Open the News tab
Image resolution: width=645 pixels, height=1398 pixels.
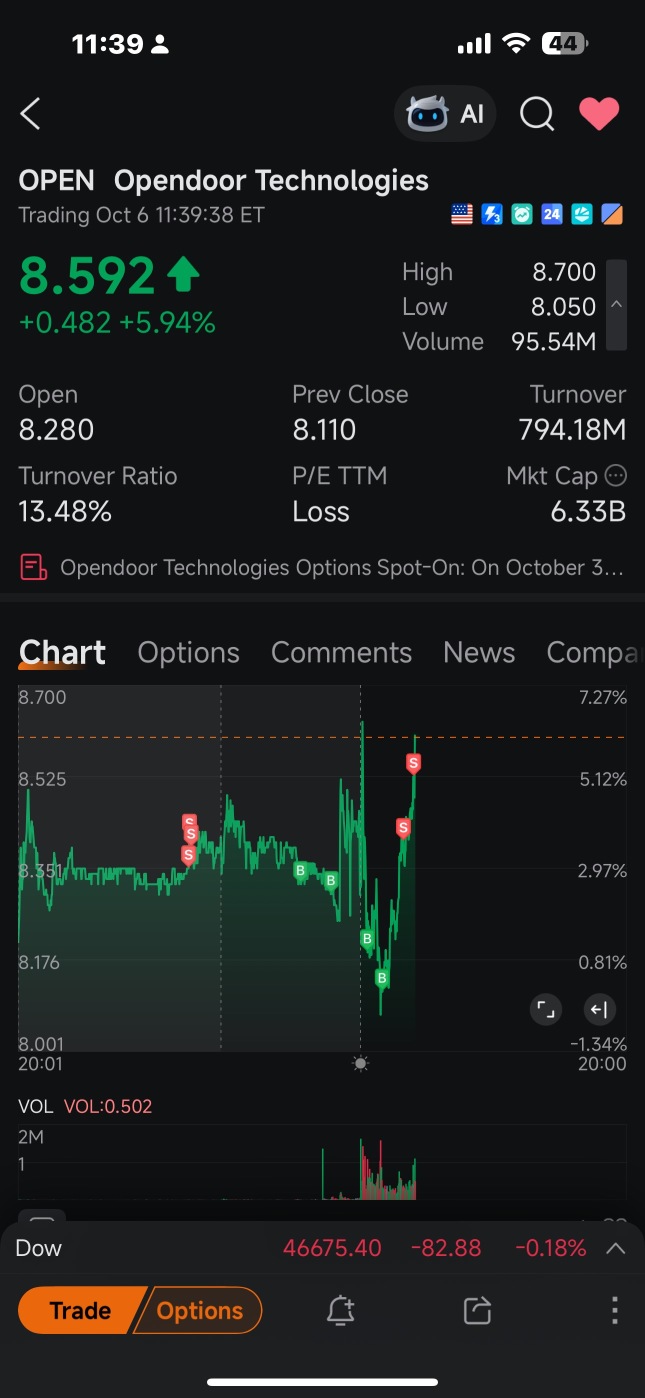479,653
